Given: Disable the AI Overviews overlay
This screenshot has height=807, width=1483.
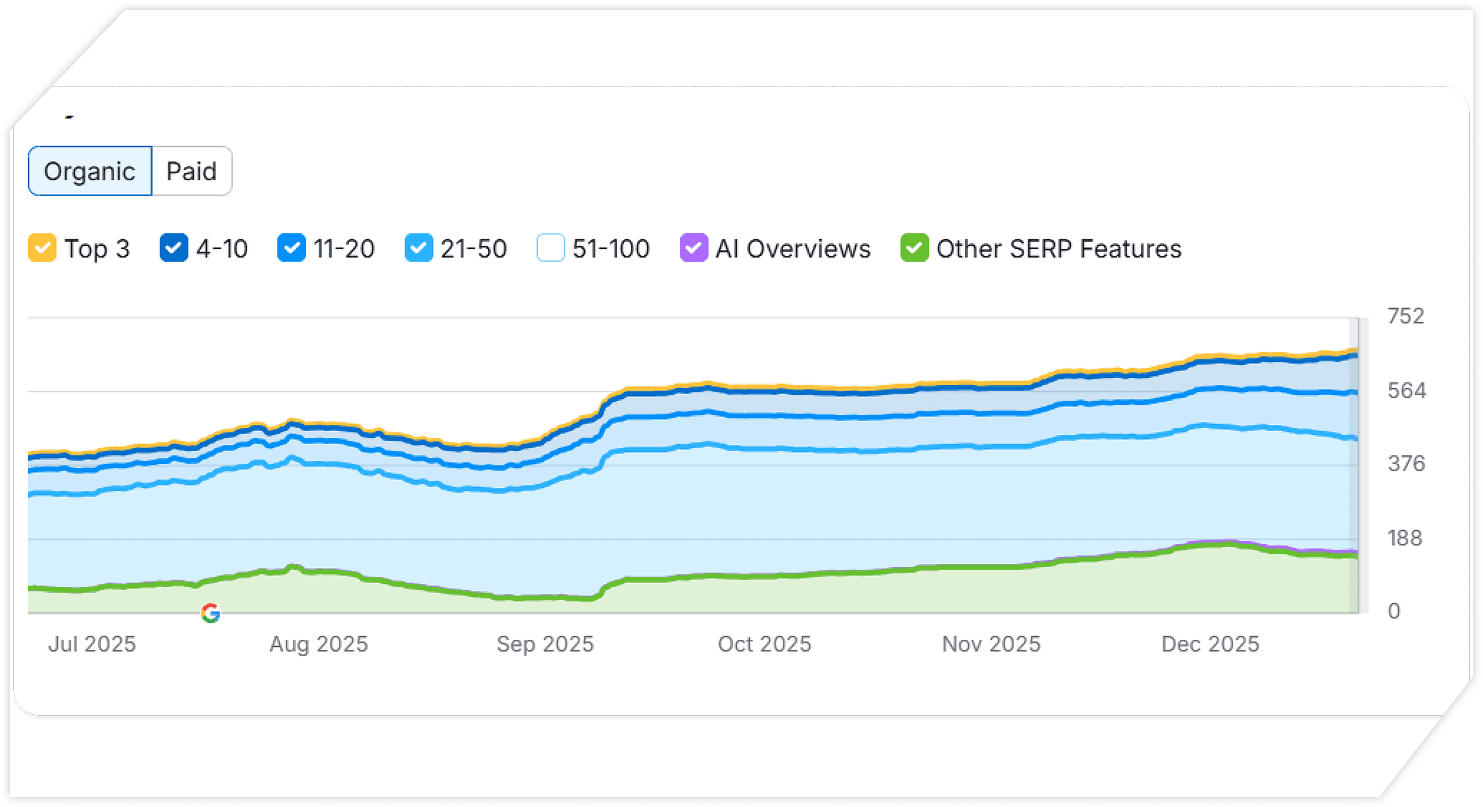Looking at the screenshot, I should (693, 248).
